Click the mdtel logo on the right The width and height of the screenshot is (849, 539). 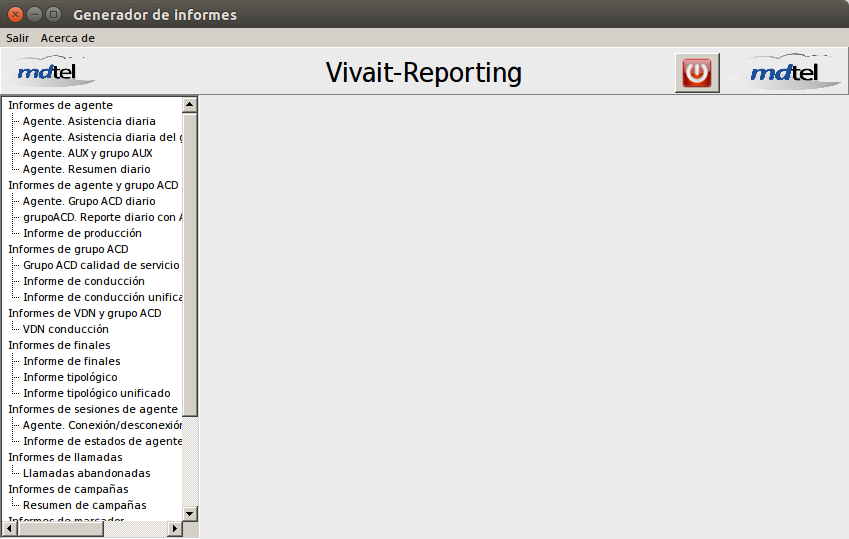coord(788,72)
